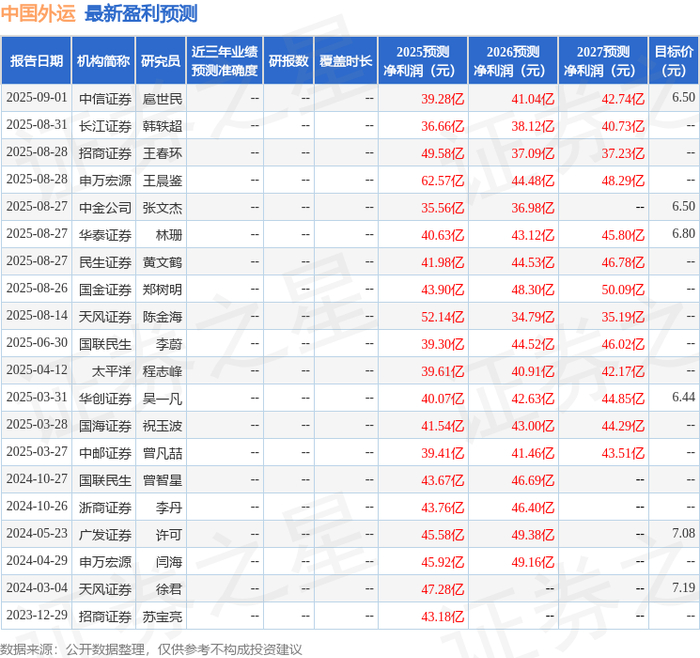Click researcher 王晨鉴 cell
This screenshot has width=700, height=658.
pos(162,181)
